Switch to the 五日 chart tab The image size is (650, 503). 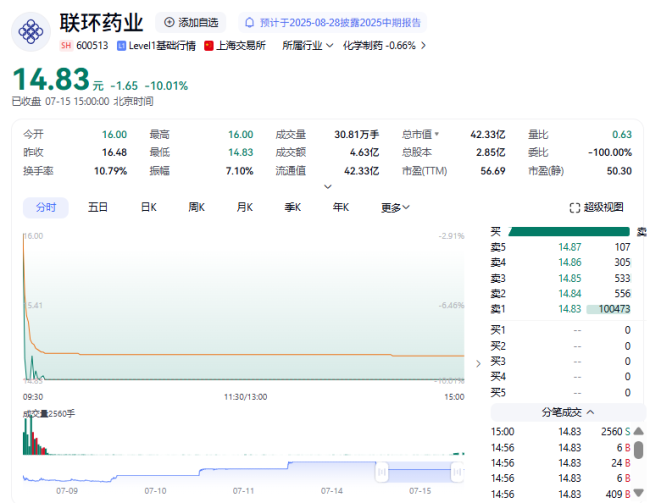[x=97, y=207]
